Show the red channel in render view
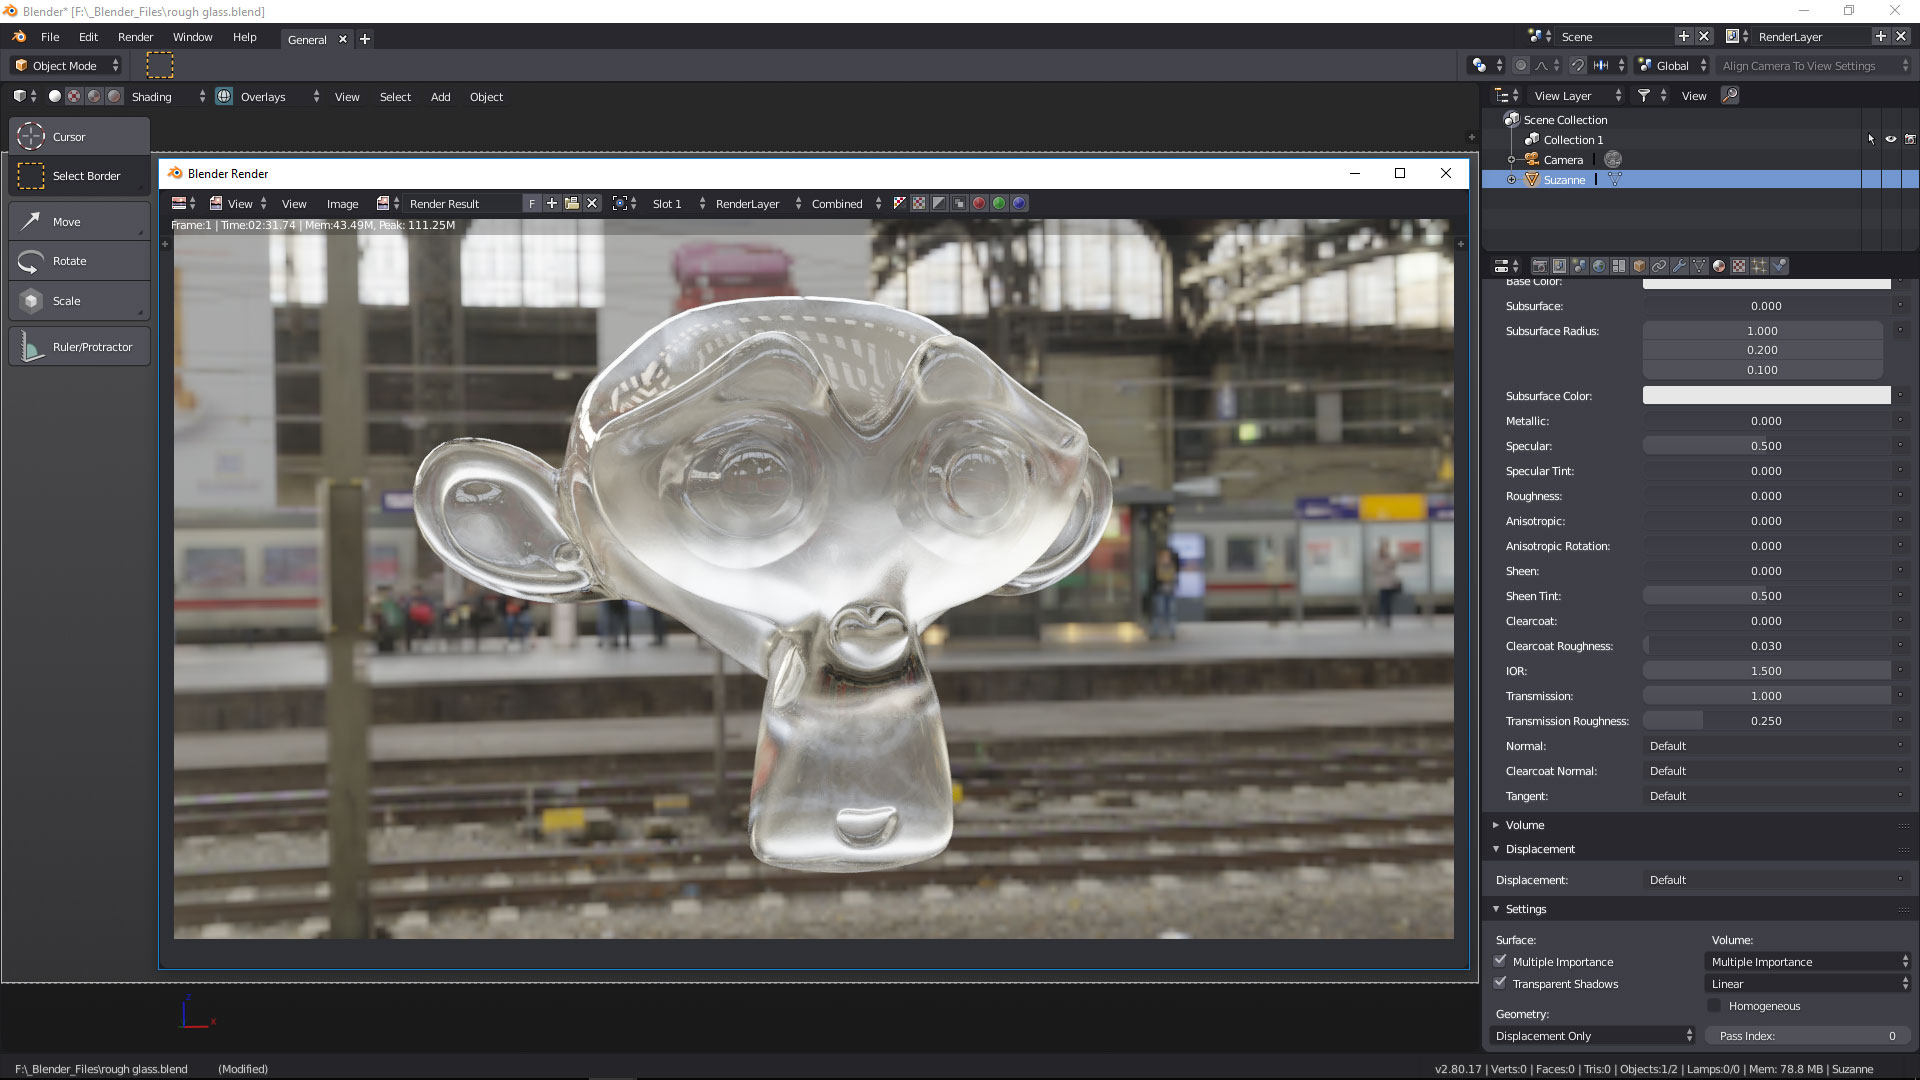Image resolution: width=1920 pixels, height=1080 pixels. pyautogui.click(x=979, y=203)
